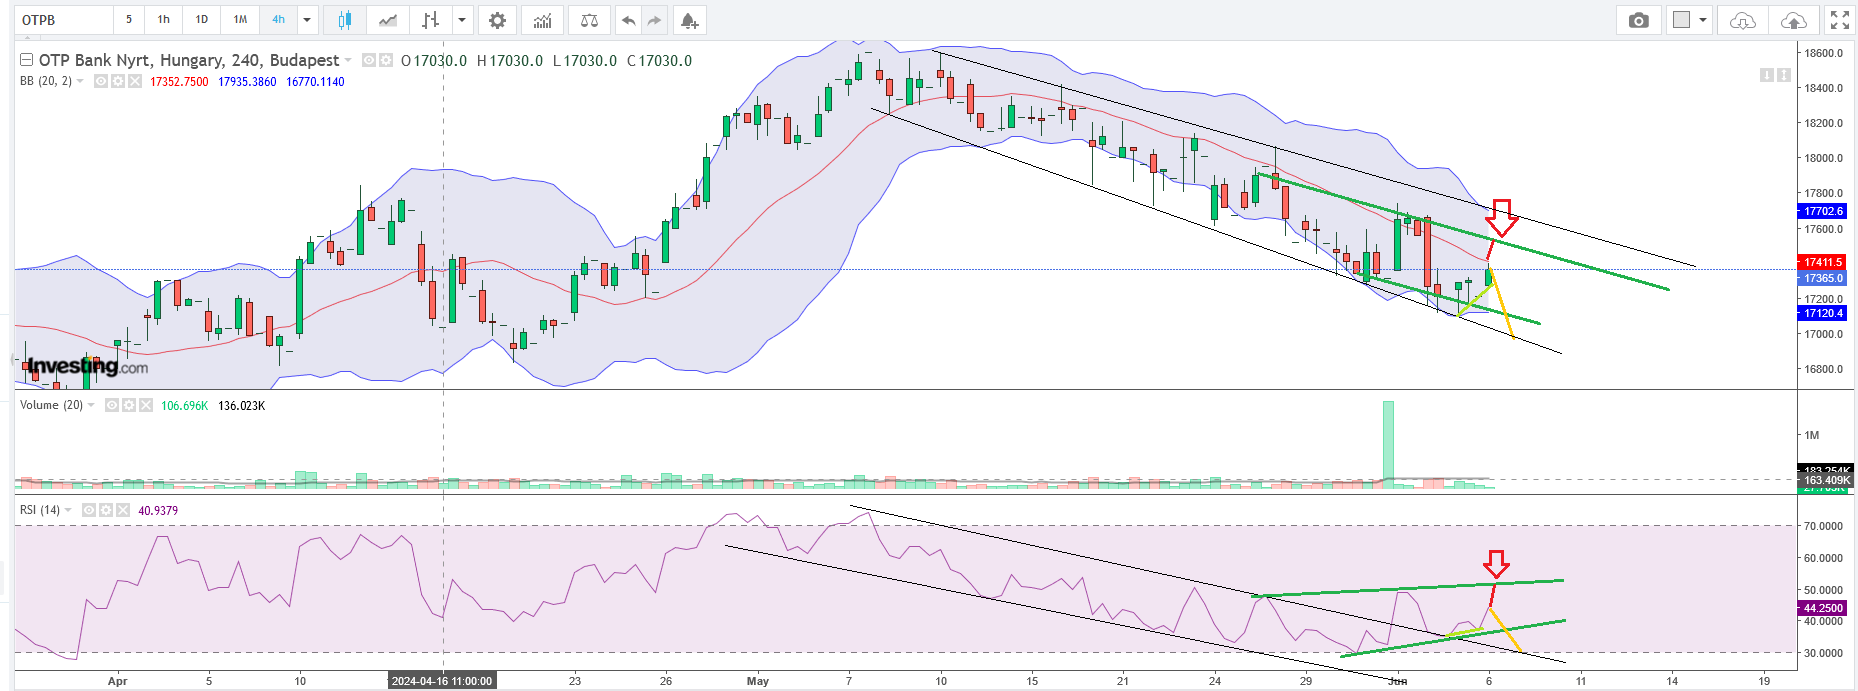The image size is (1858, 691).
Task: Select the candlestick chart style icon
Action: click(x=345, y=20)
